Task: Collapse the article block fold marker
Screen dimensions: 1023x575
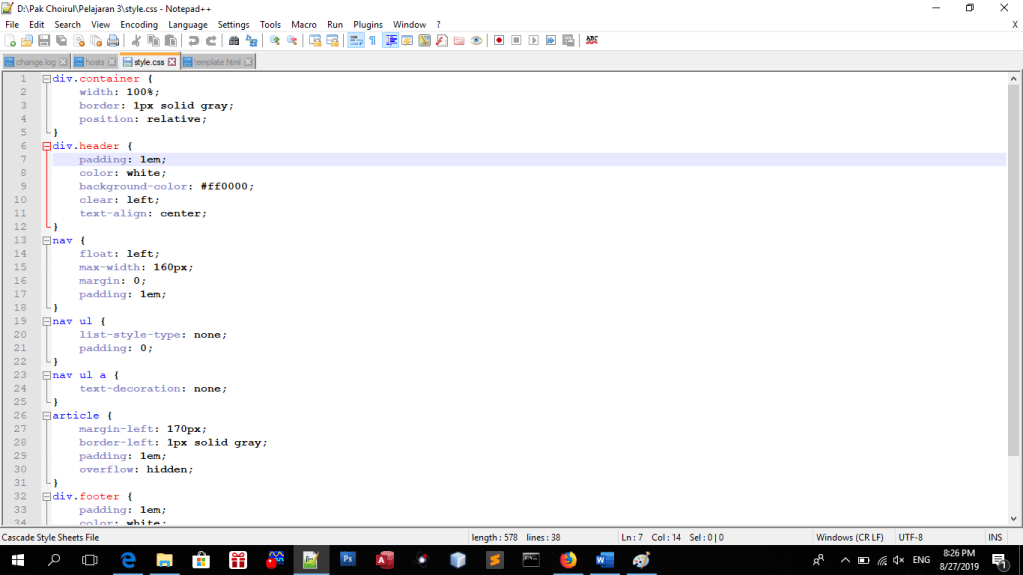Action: pyautogui.click(x=46, y=415)
